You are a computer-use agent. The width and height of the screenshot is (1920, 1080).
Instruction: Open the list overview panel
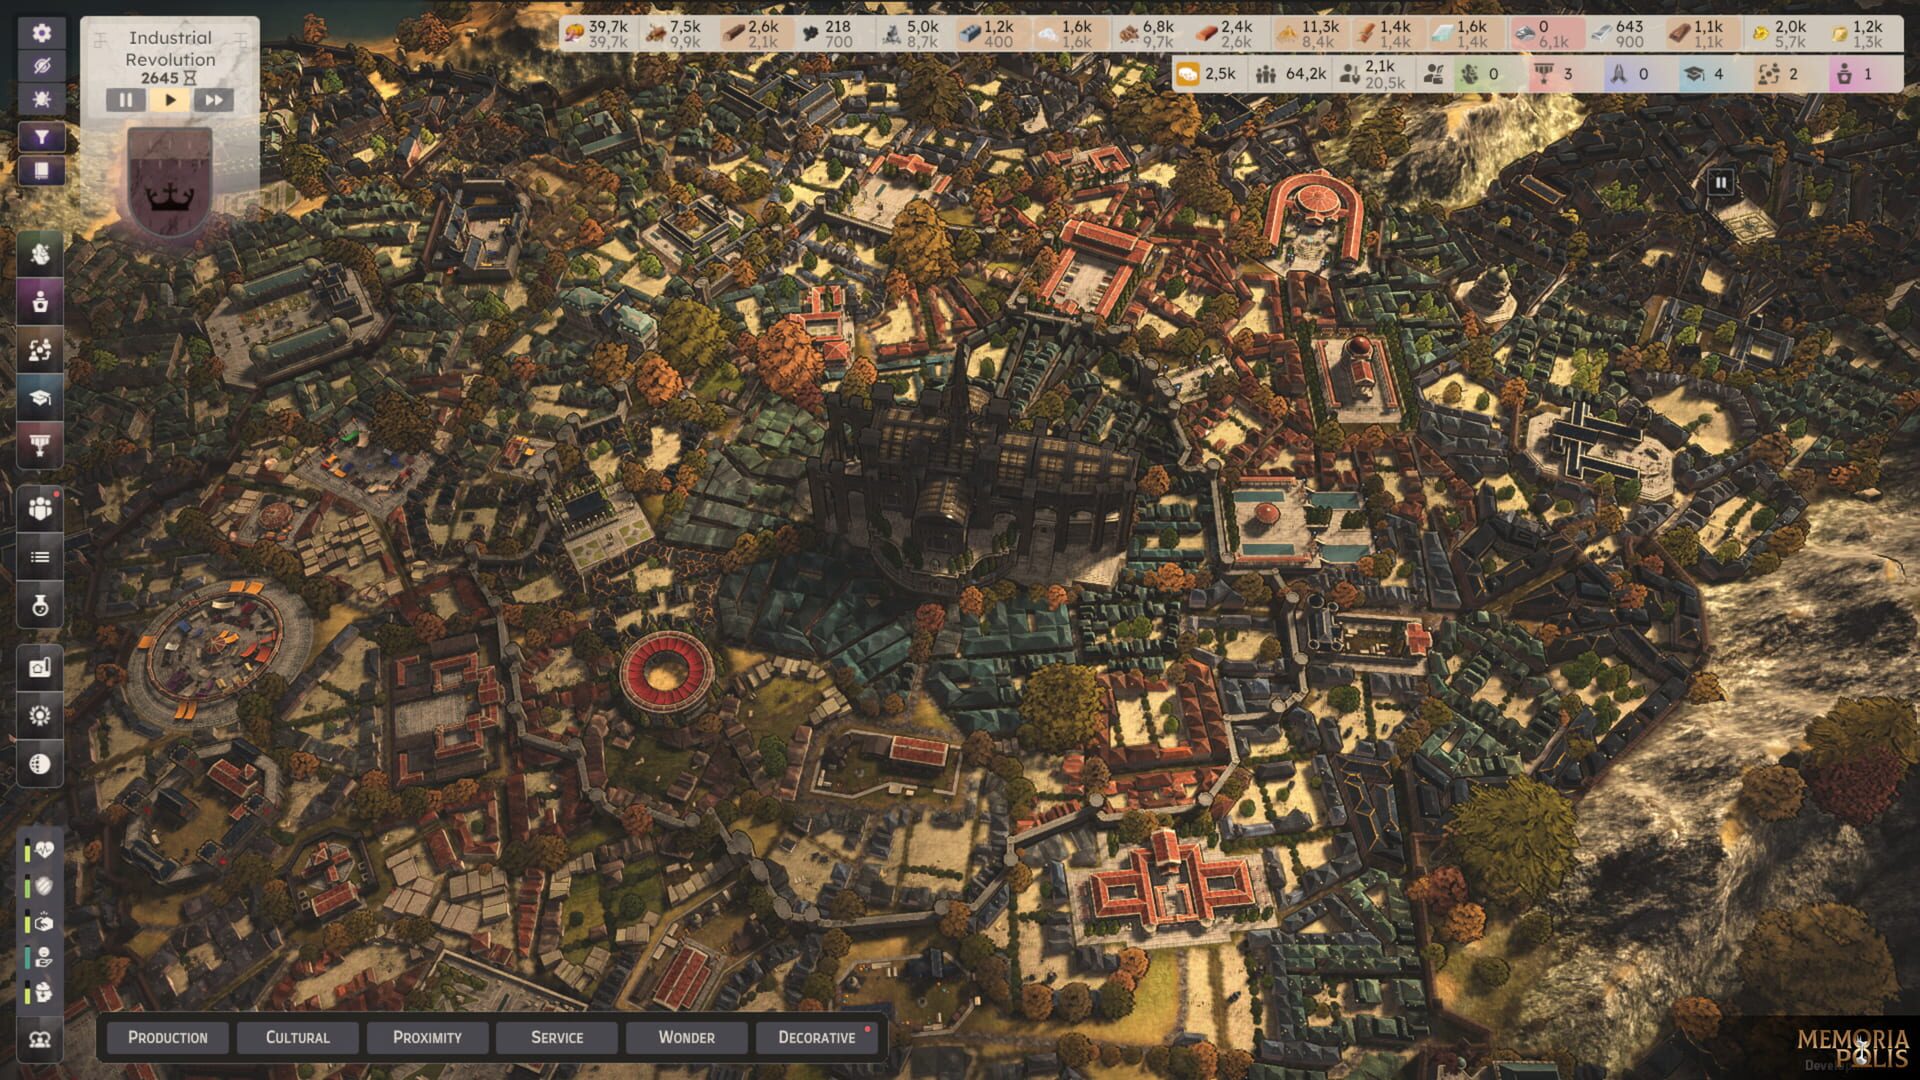40,557
